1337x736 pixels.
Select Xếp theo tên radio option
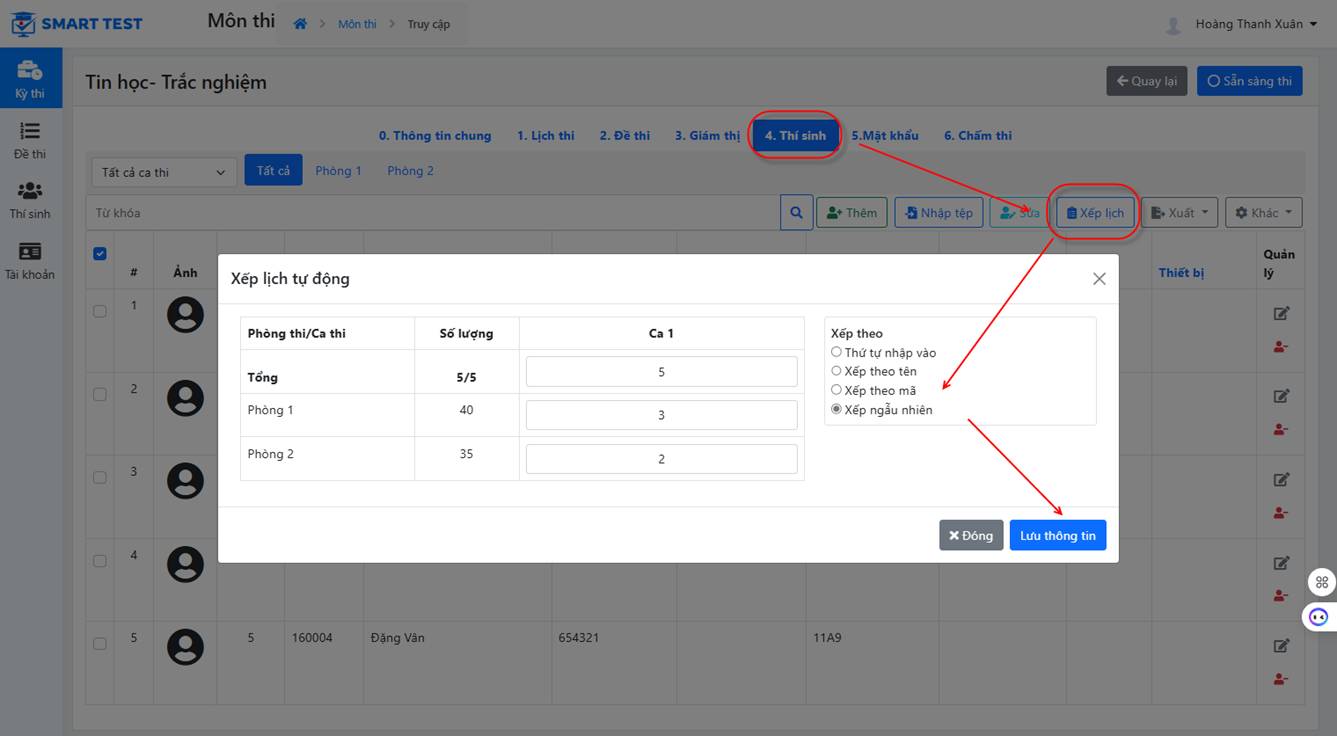tap(836, 371)
